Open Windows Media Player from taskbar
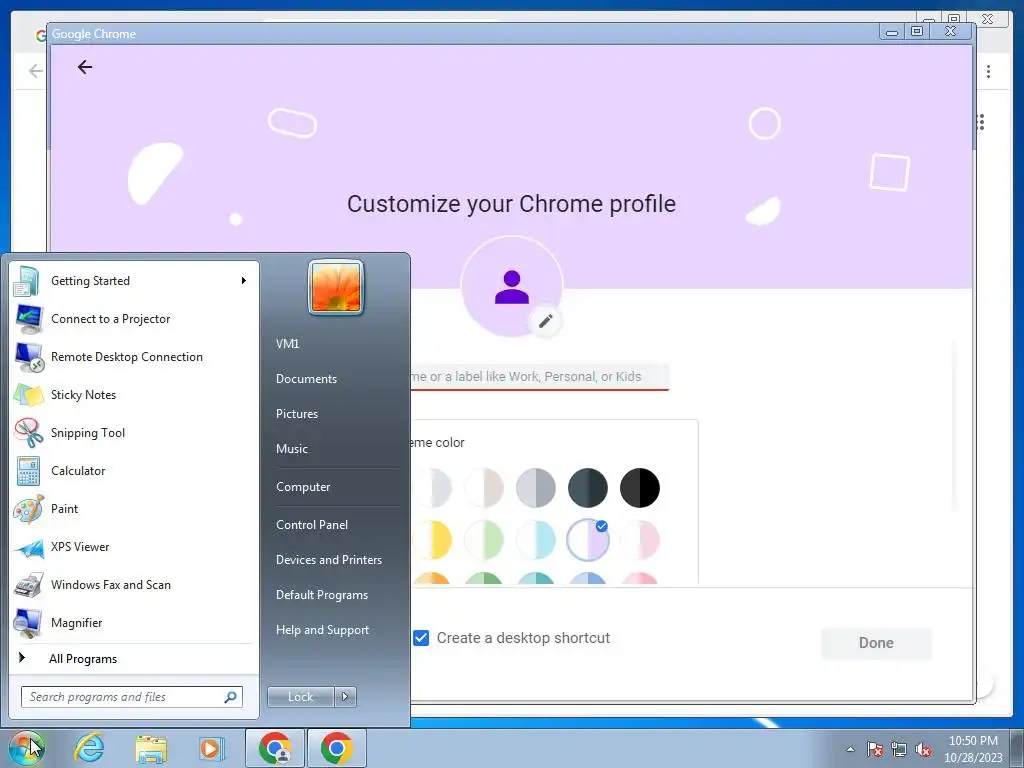The image size is (1024, 768). click(210, 748)
